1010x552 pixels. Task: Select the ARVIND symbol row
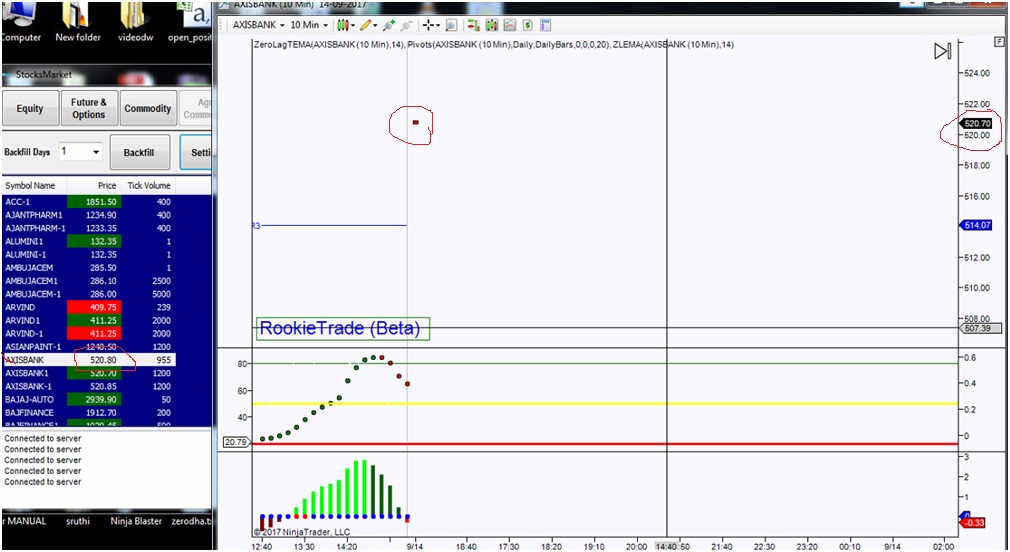(x=88, y=307)
